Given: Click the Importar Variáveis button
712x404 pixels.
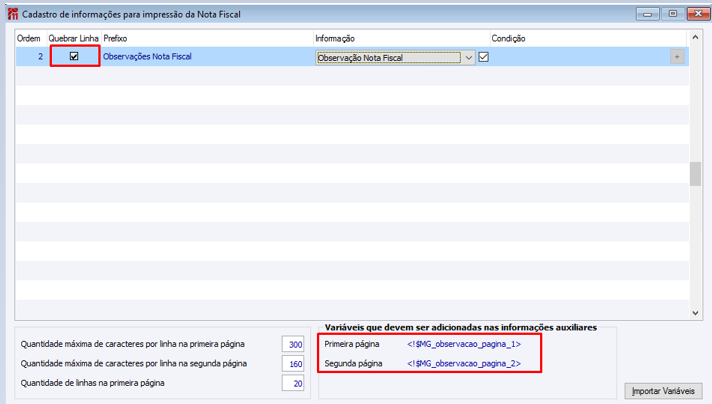Looking at the screenshot, I should 663,391.
